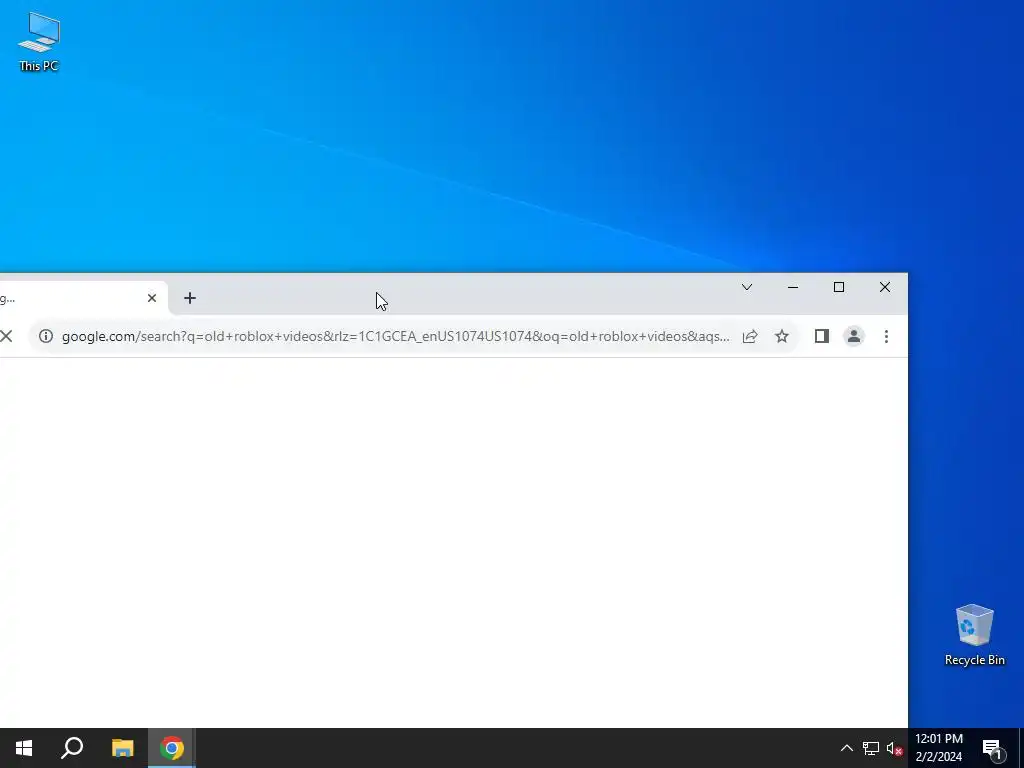Minimize the Chrome window
This screenshot has width=1024, height=768.
(x=793, y=287)
